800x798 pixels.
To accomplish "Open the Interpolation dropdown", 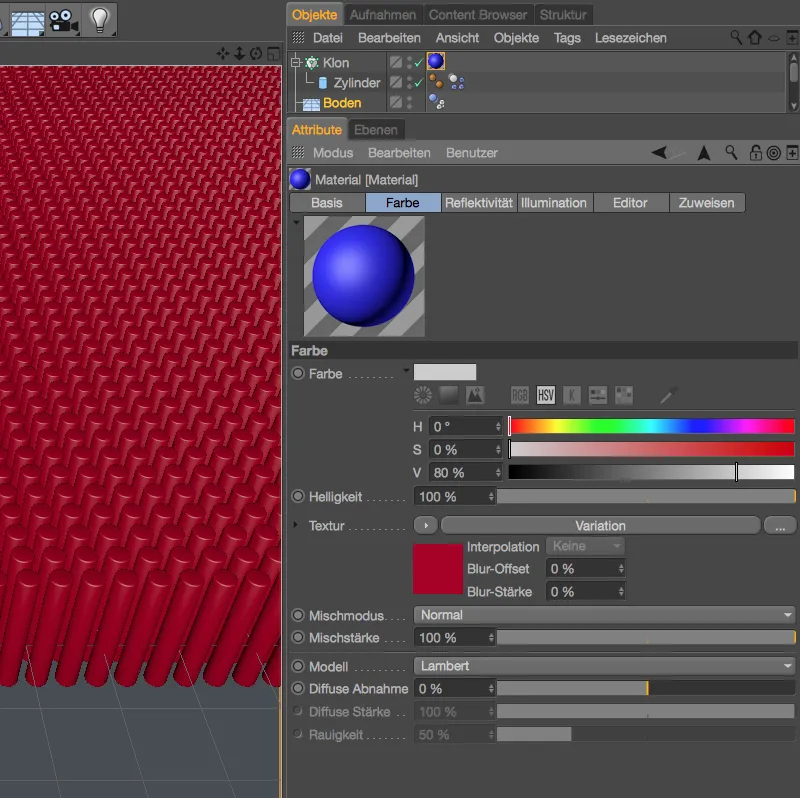I will pyautogui.click(x=585, y=546).
